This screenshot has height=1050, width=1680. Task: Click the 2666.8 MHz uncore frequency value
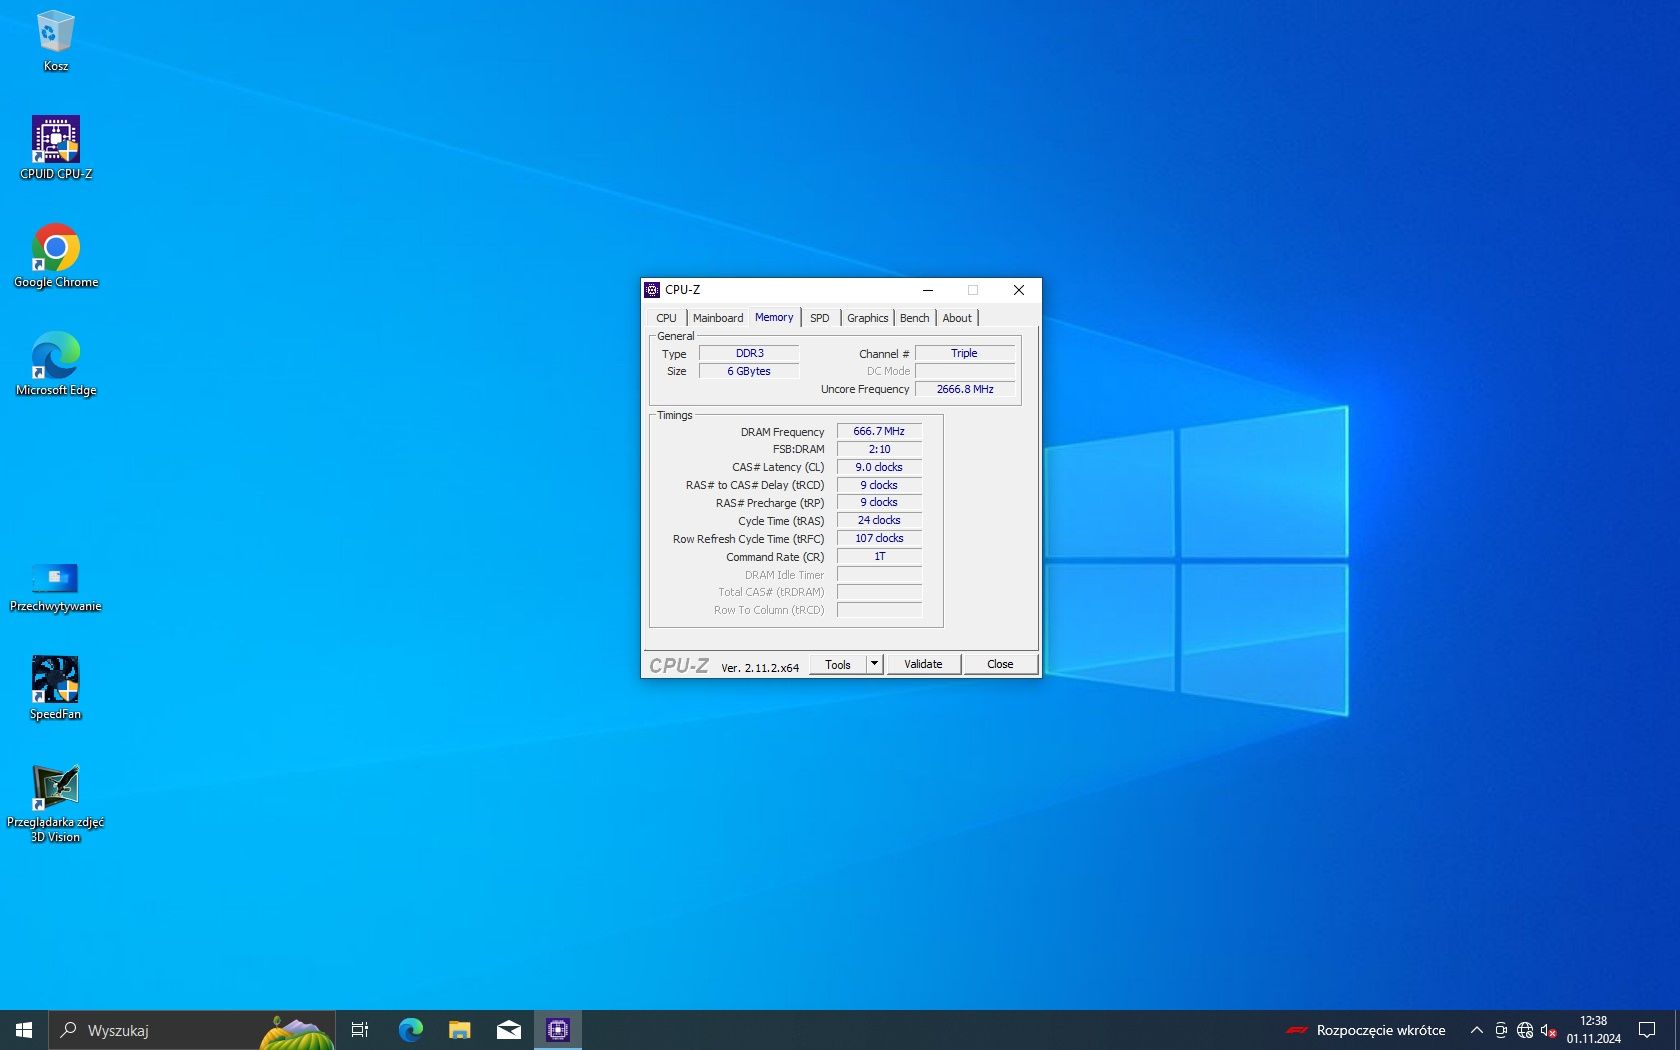(964, 389)
